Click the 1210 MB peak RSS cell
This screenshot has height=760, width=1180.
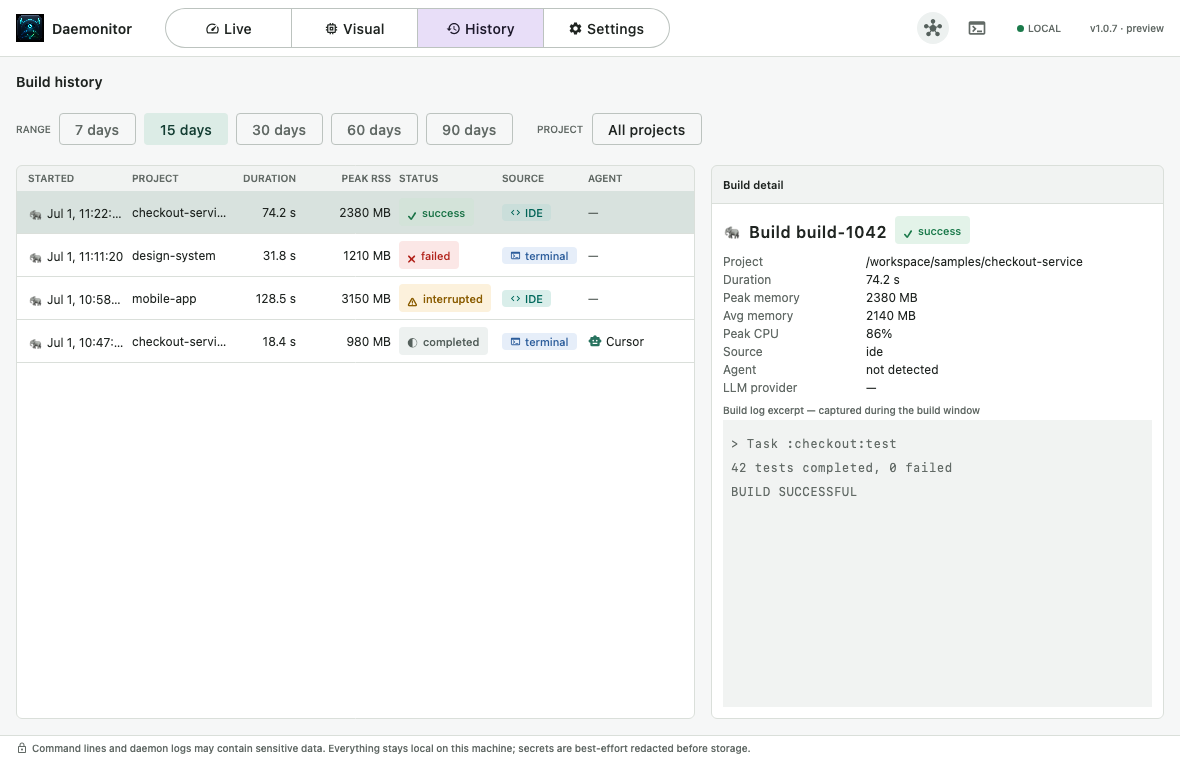tap(366, 256)
